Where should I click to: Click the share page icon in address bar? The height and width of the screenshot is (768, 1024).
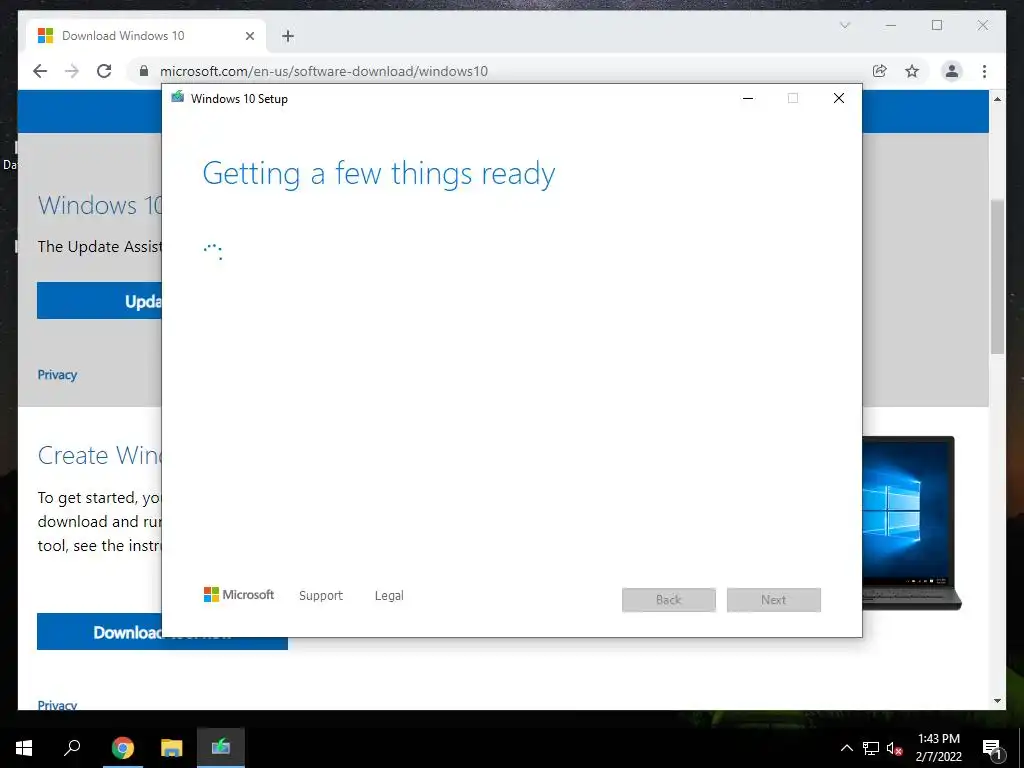880,71
